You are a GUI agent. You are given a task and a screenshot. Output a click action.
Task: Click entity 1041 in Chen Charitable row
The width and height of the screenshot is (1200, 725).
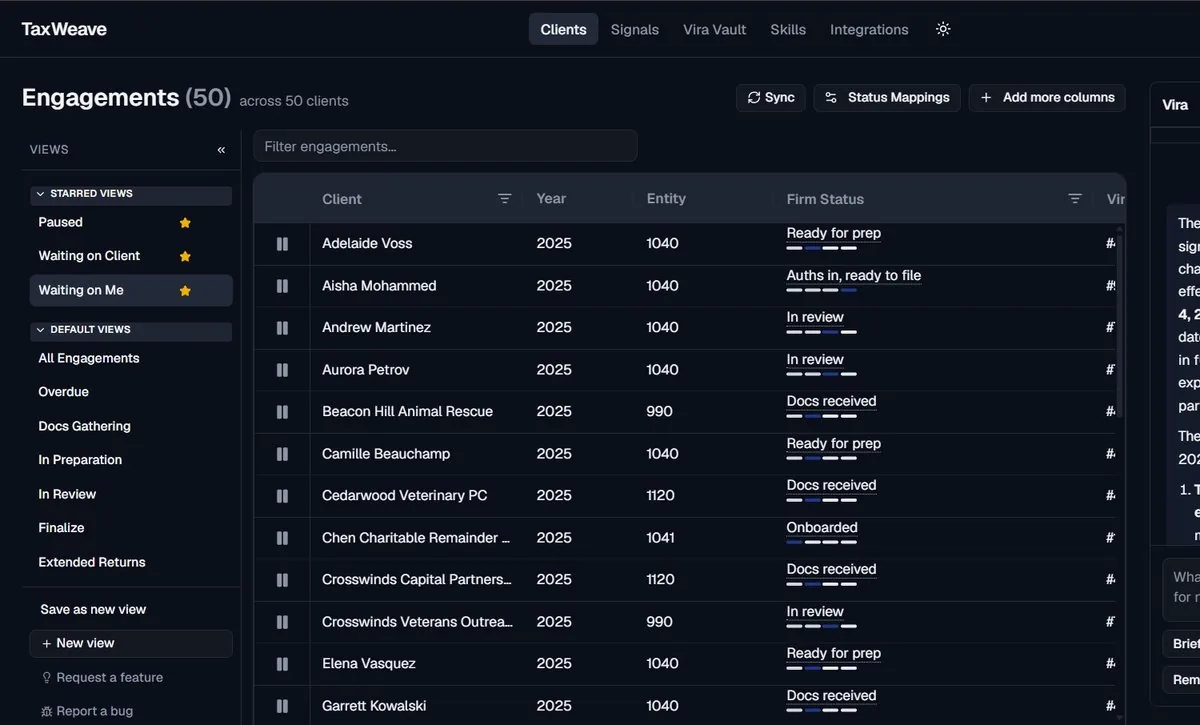662,538
